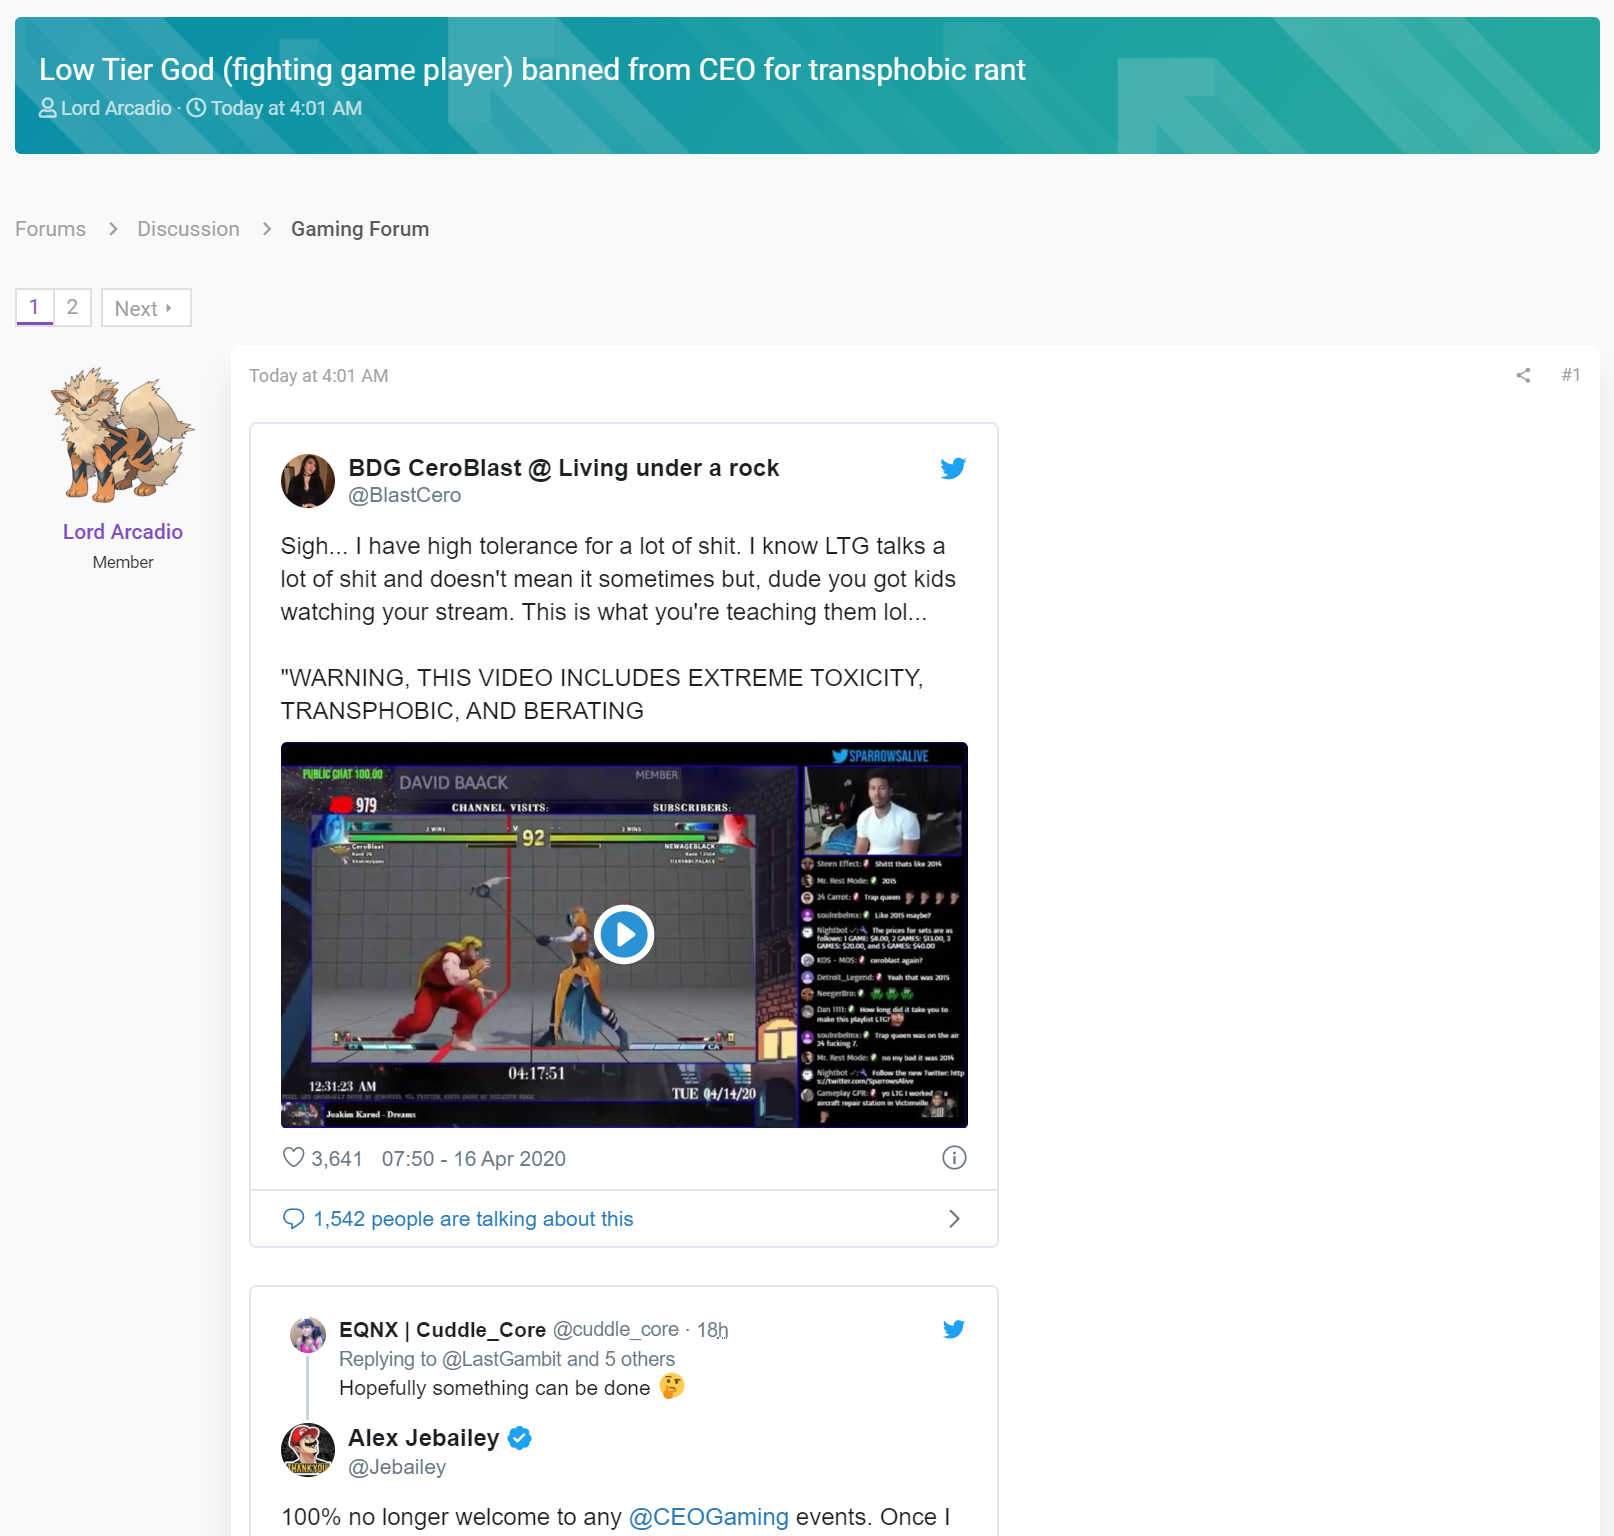
Task: Click the Next page button
Action: 146,308
